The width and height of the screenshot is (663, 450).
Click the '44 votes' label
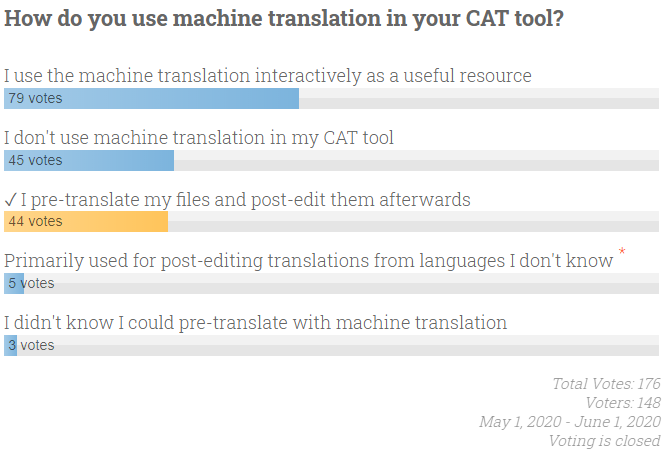click(x=36, y=221)
